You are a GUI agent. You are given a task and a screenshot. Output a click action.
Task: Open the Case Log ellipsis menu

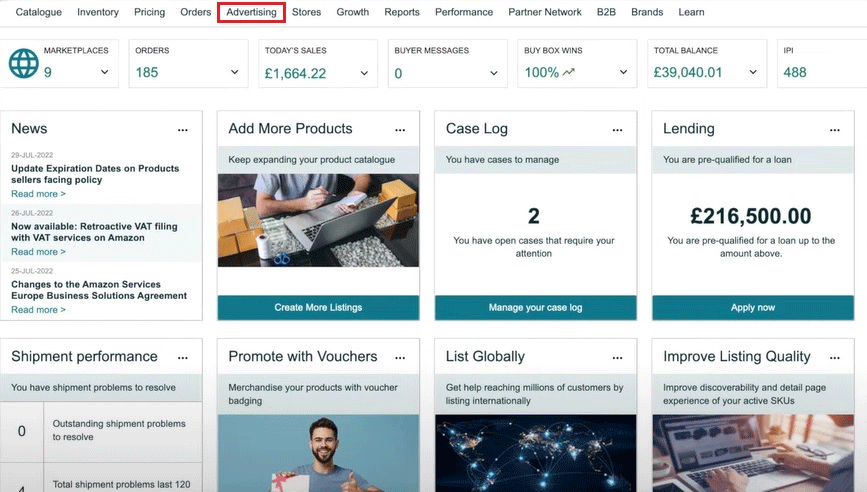point(617,130)
